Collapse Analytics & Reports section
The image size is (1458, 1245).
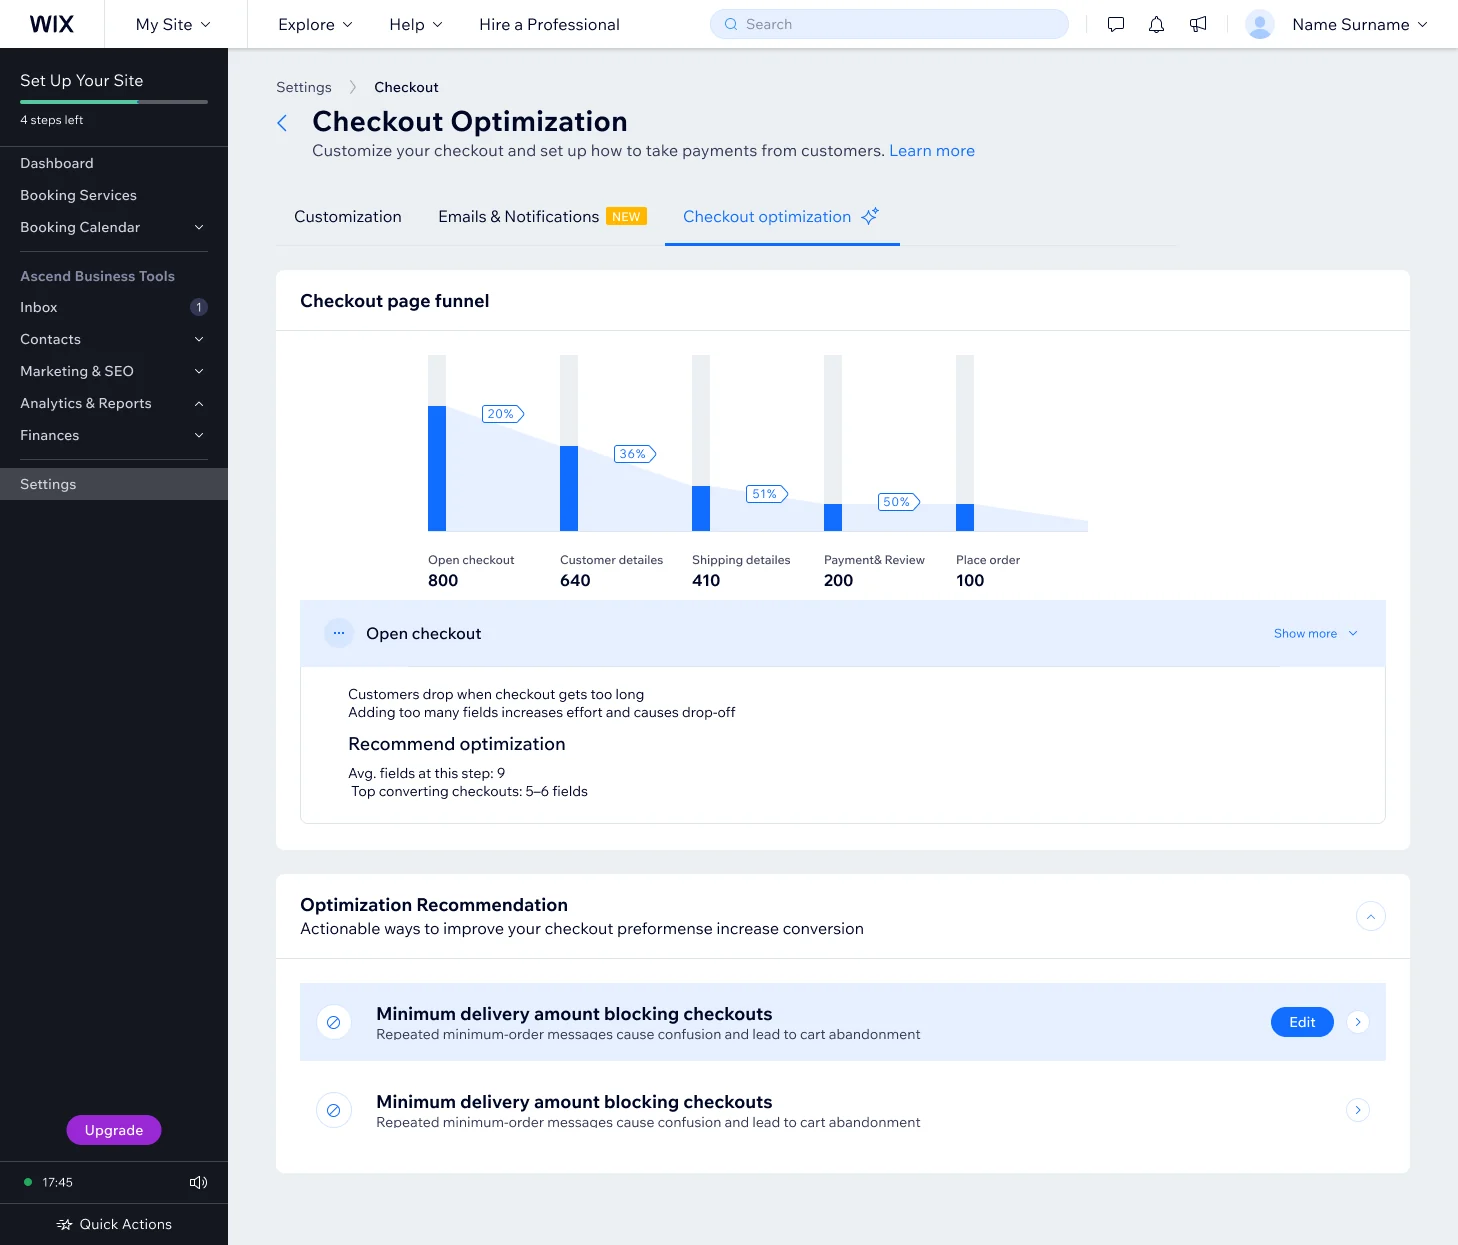pos(199,403)
